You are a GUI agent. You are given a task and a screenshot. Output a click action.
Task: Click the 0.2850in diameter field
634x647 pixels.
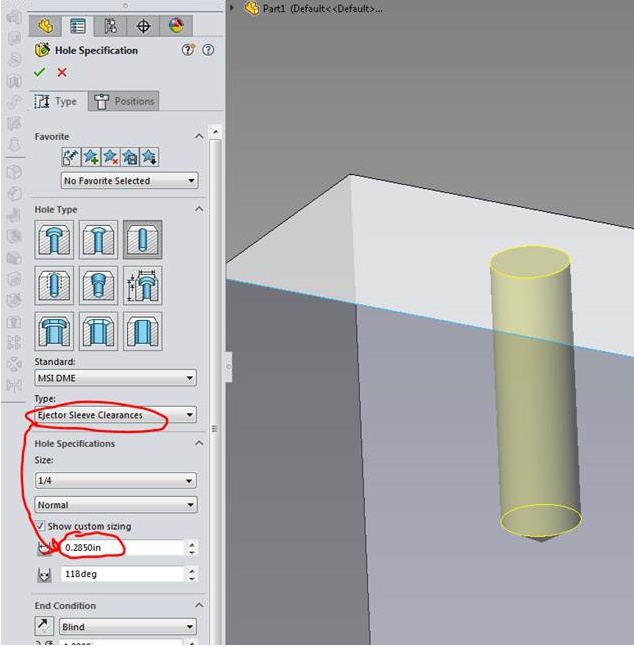(x=122, y=548)
